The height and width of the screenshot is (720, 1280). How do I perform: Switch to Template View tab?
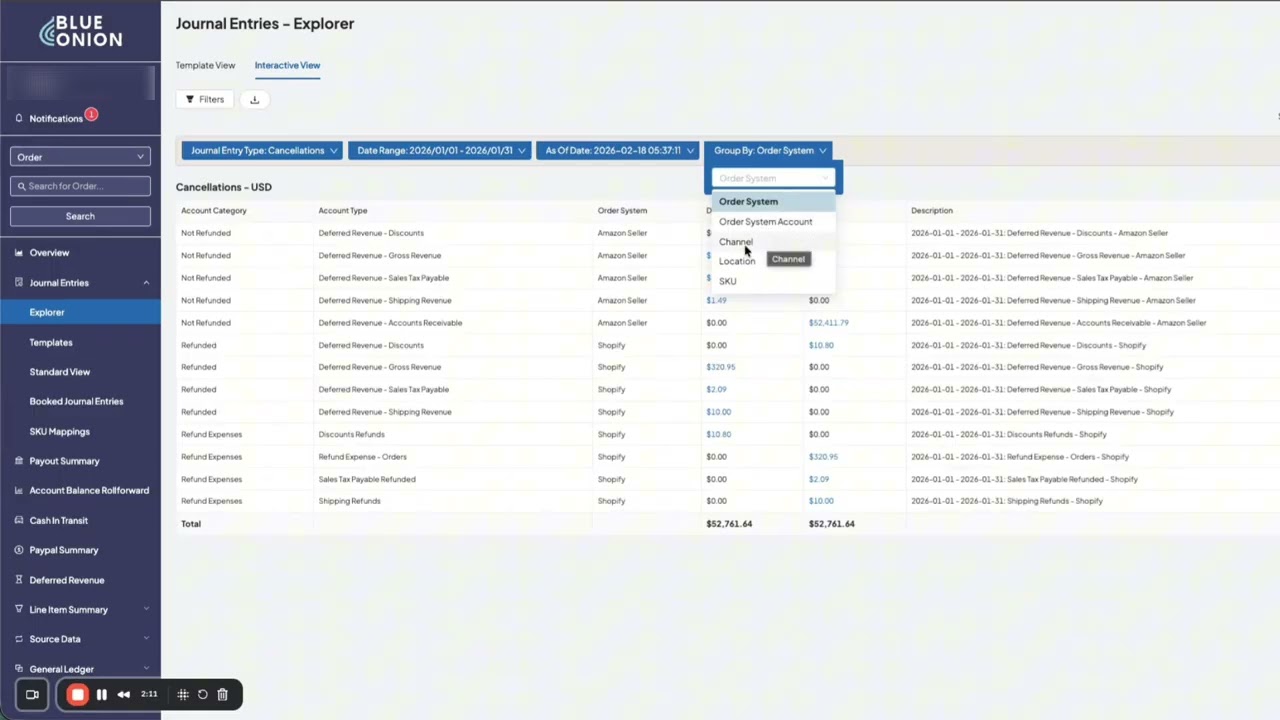[x=205, y=66]
